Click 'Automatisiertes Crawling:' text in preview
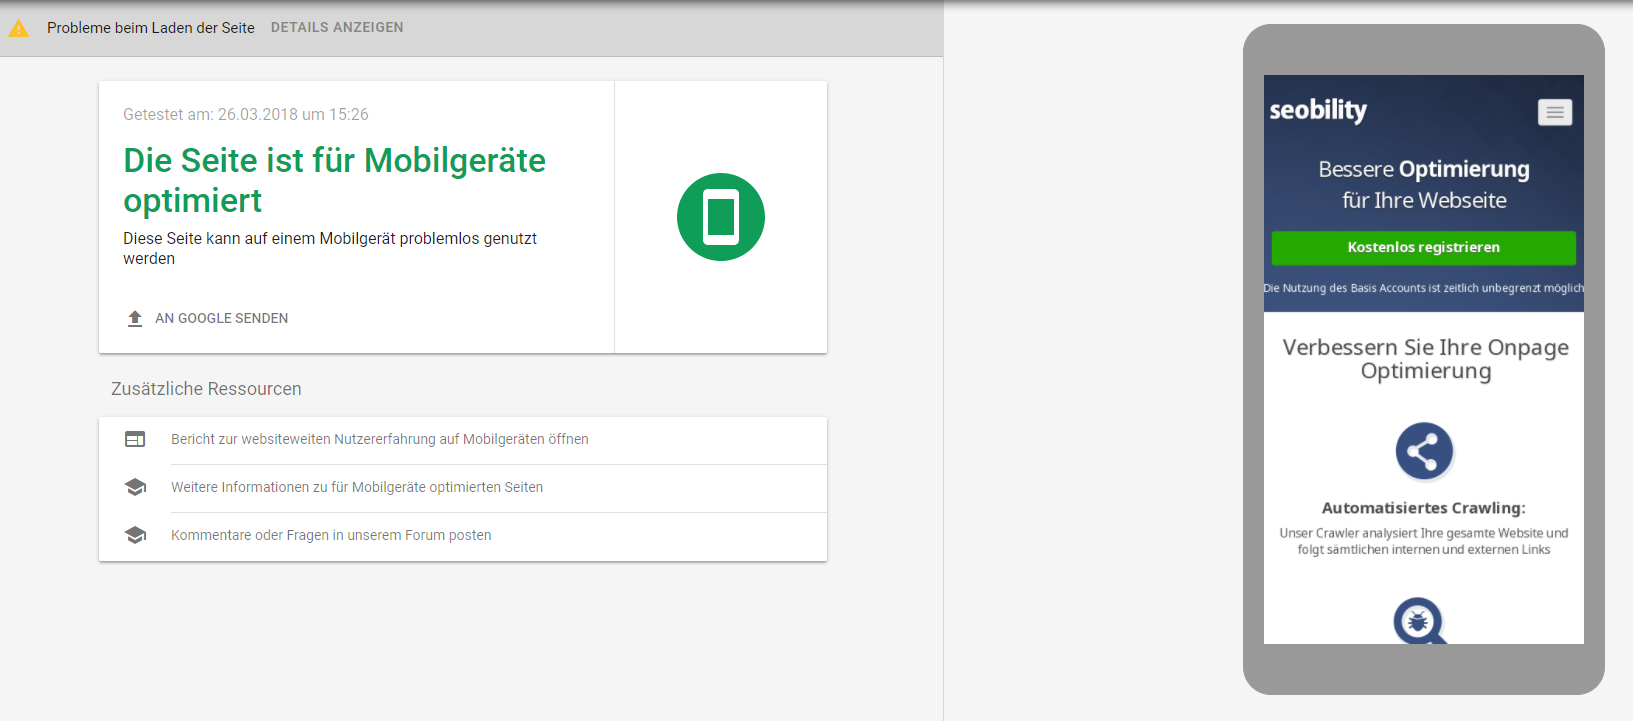This screenshot has height=721, width=1633. (1424, 508)
